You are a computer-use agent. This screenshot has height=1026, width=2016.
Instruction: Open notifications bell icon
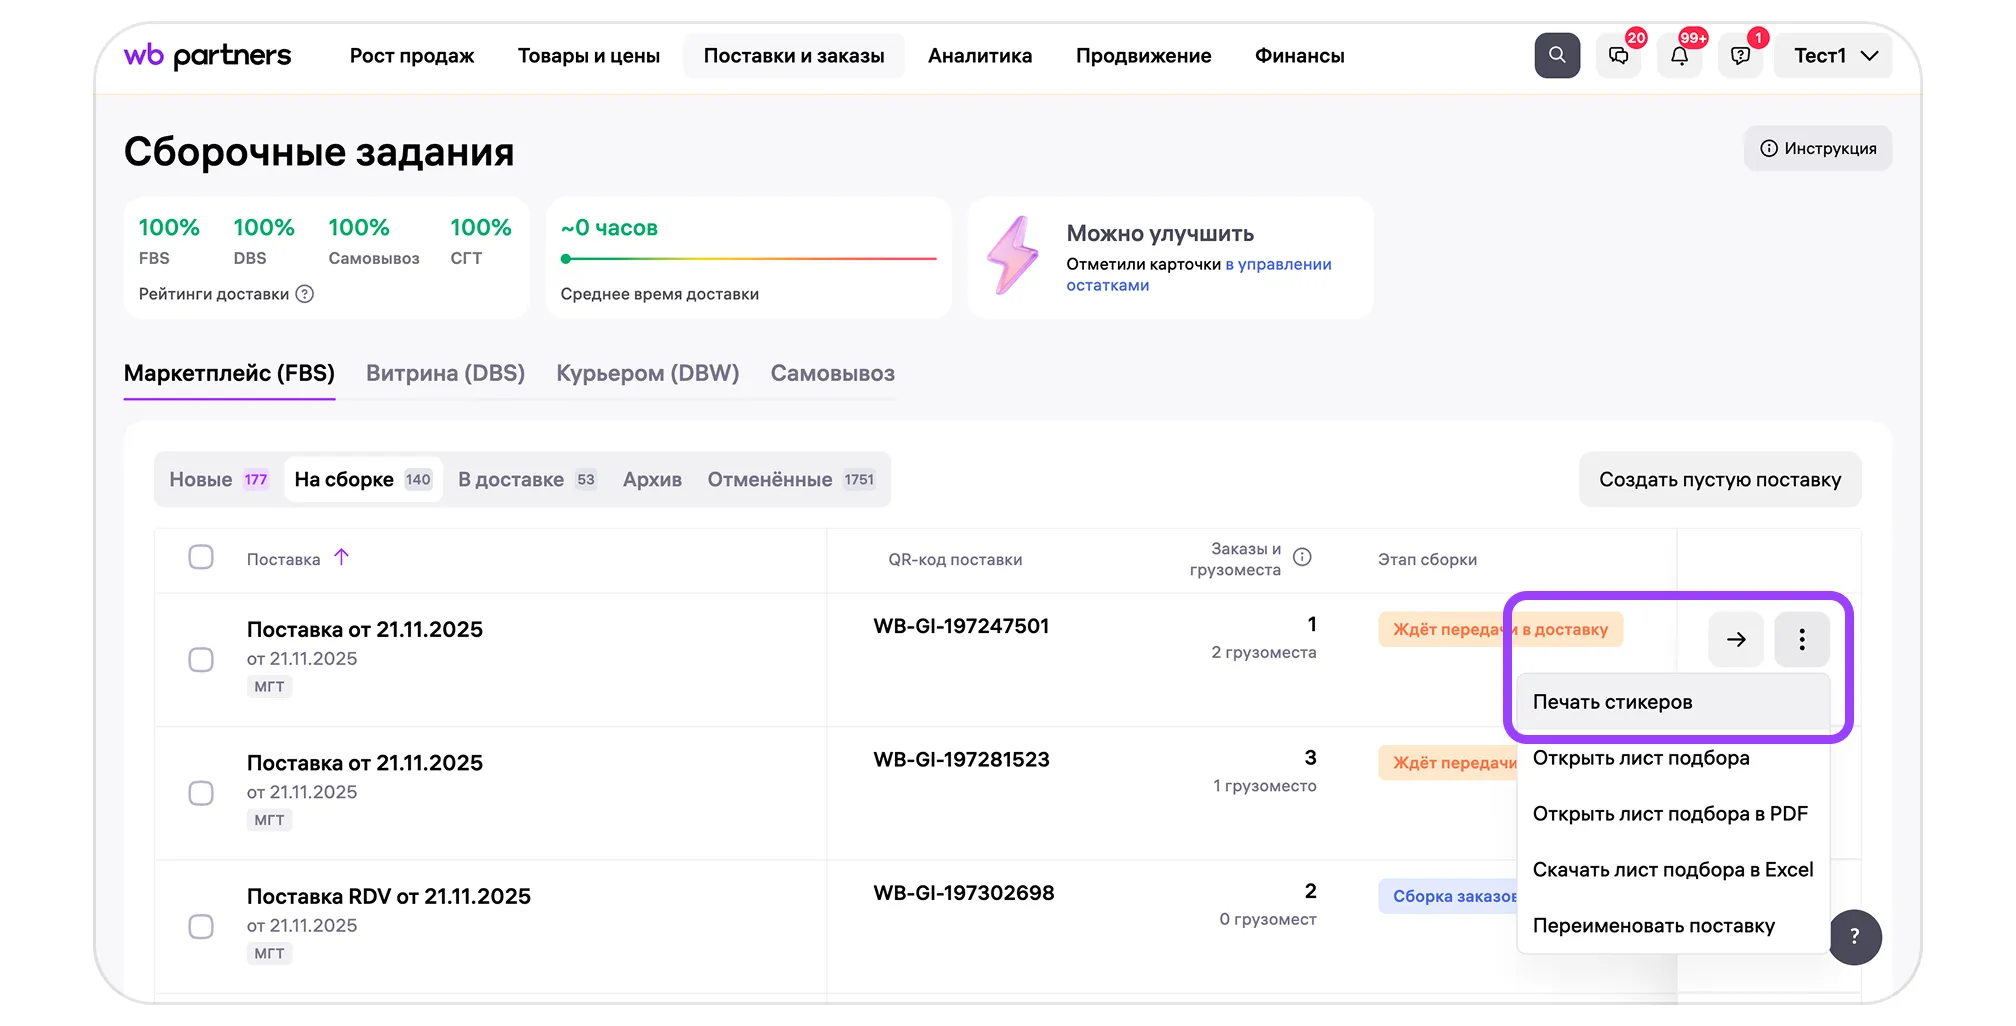pyautogui.click(x=1679, y=56)
